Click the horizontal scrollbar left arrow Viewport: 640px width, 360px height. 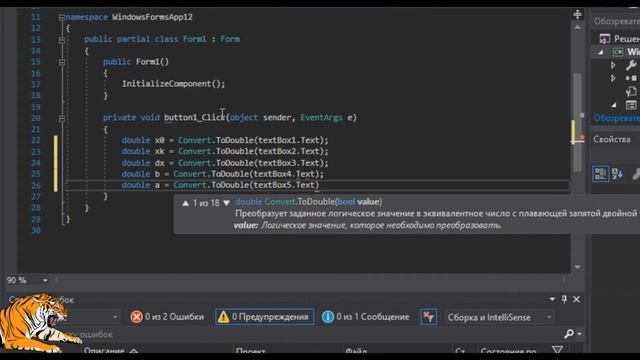pyautogui.click(x=56, y=280)
